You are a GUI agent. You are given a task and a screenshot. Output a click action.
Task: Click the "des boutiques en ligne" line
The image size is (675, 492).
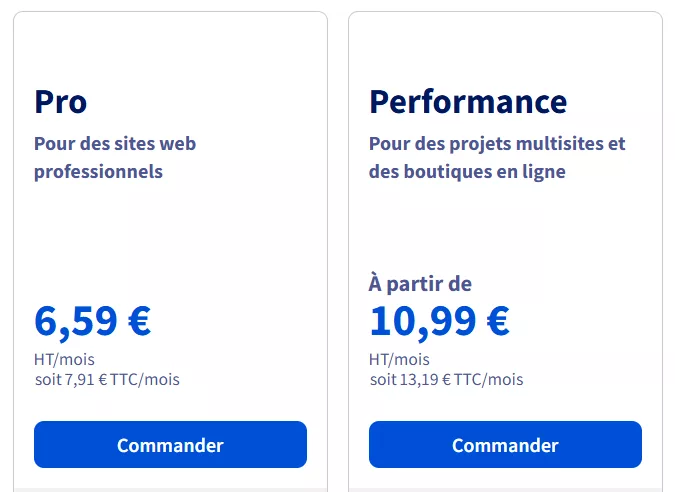tap(467, 171)
